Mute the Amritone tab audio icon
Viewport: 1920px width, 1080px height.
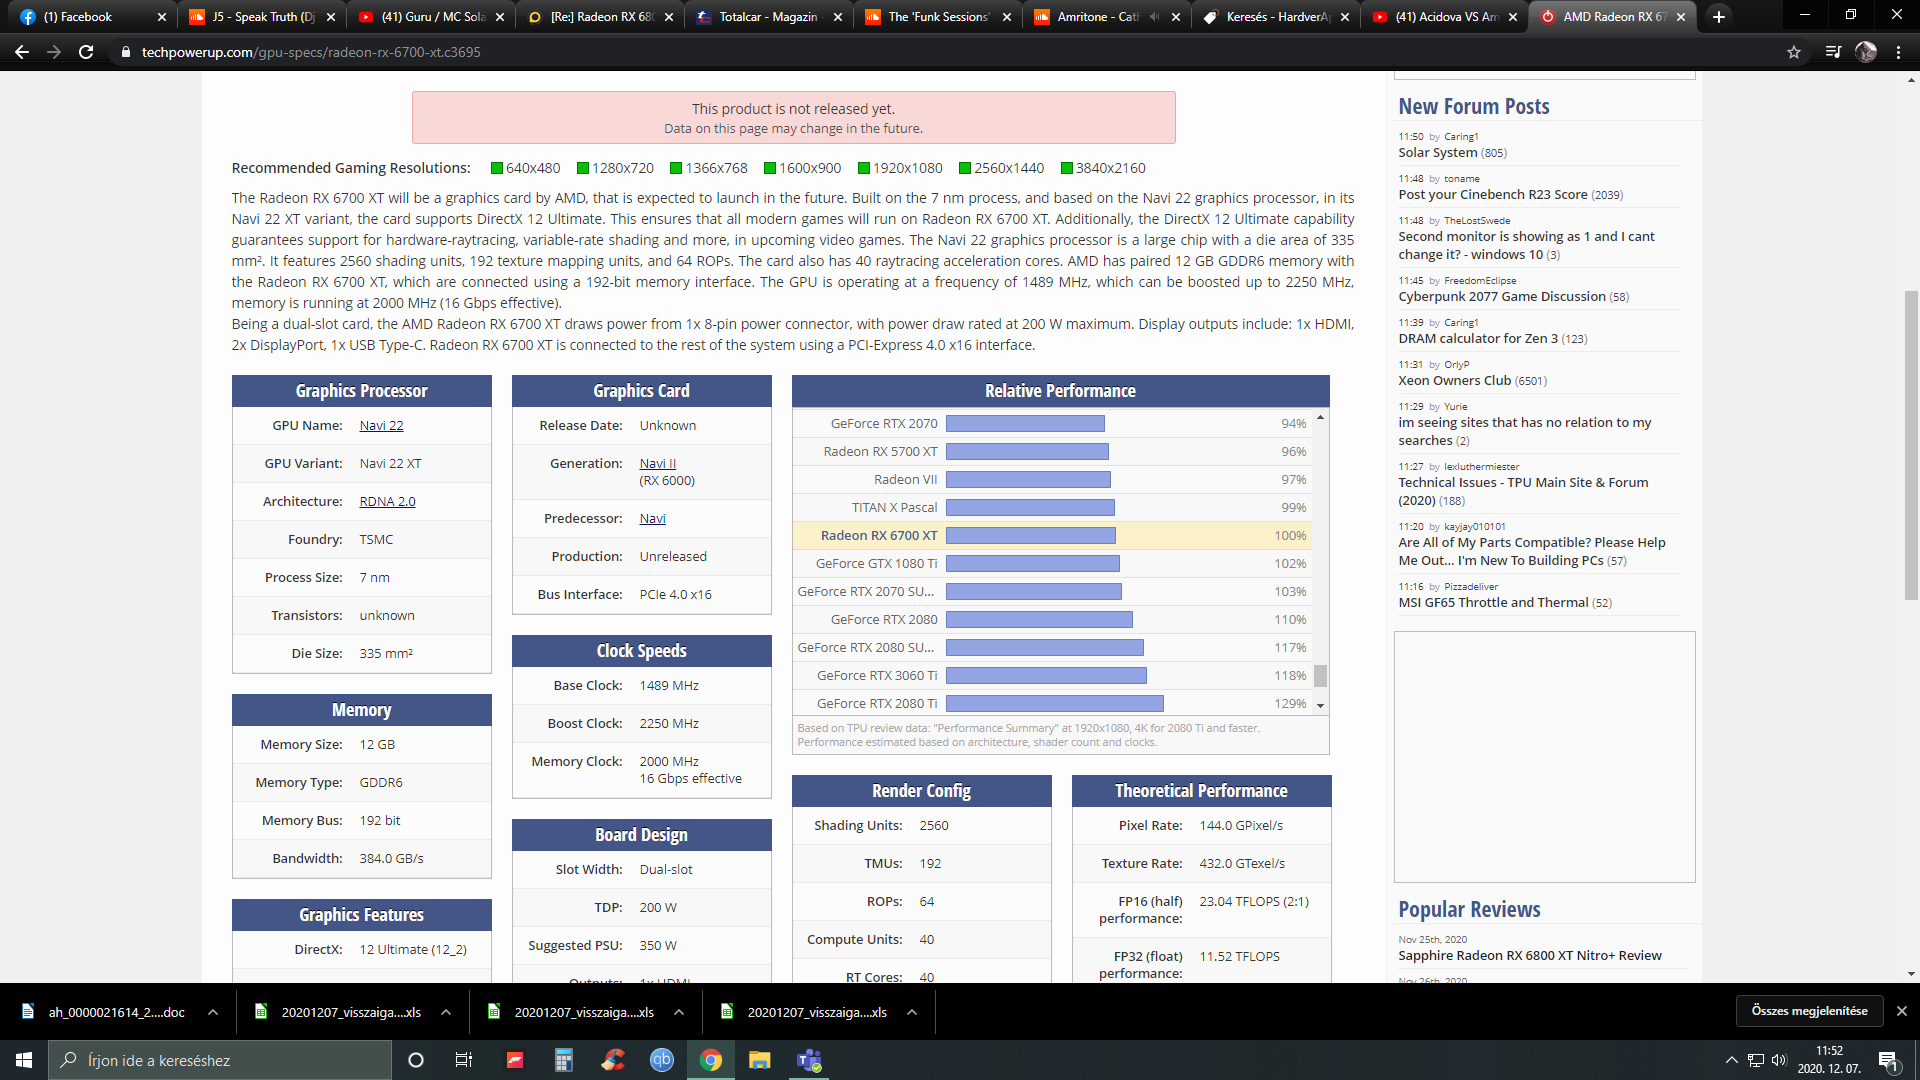(1155, 17)
